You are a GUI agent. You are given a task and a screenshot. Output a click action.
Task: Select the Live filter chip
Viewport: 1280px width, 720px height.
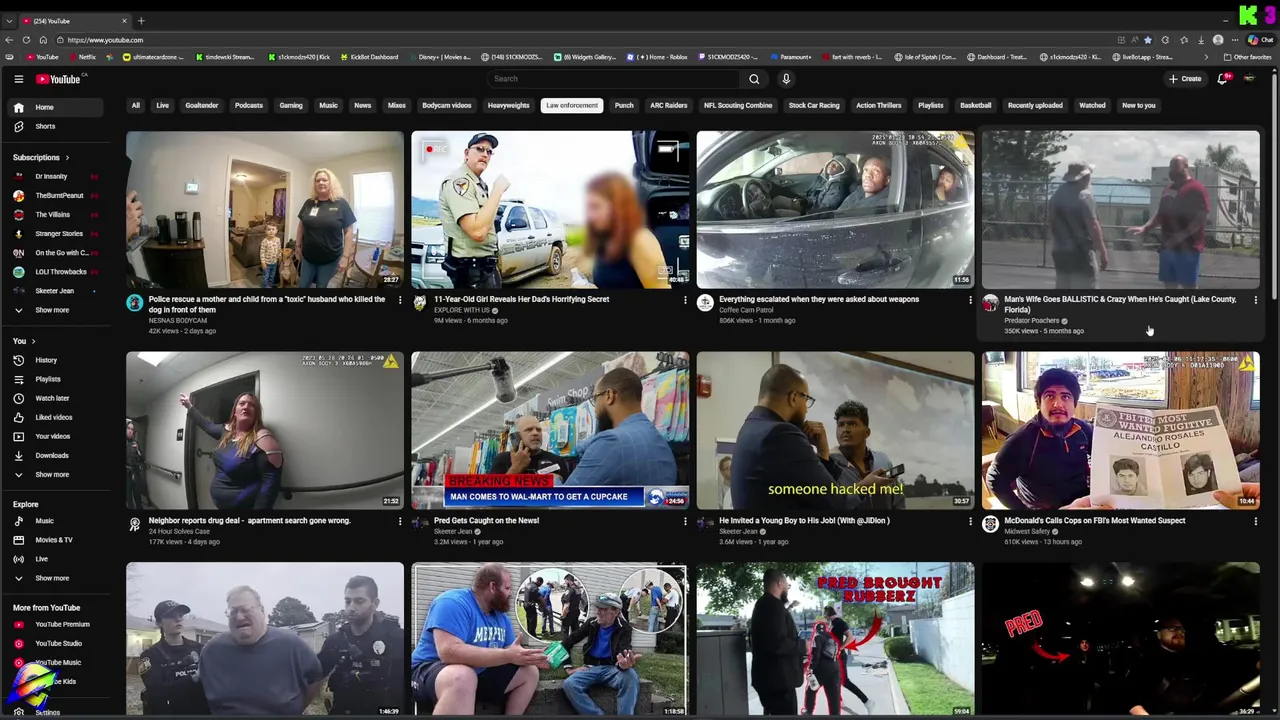[x=162, y=105]
